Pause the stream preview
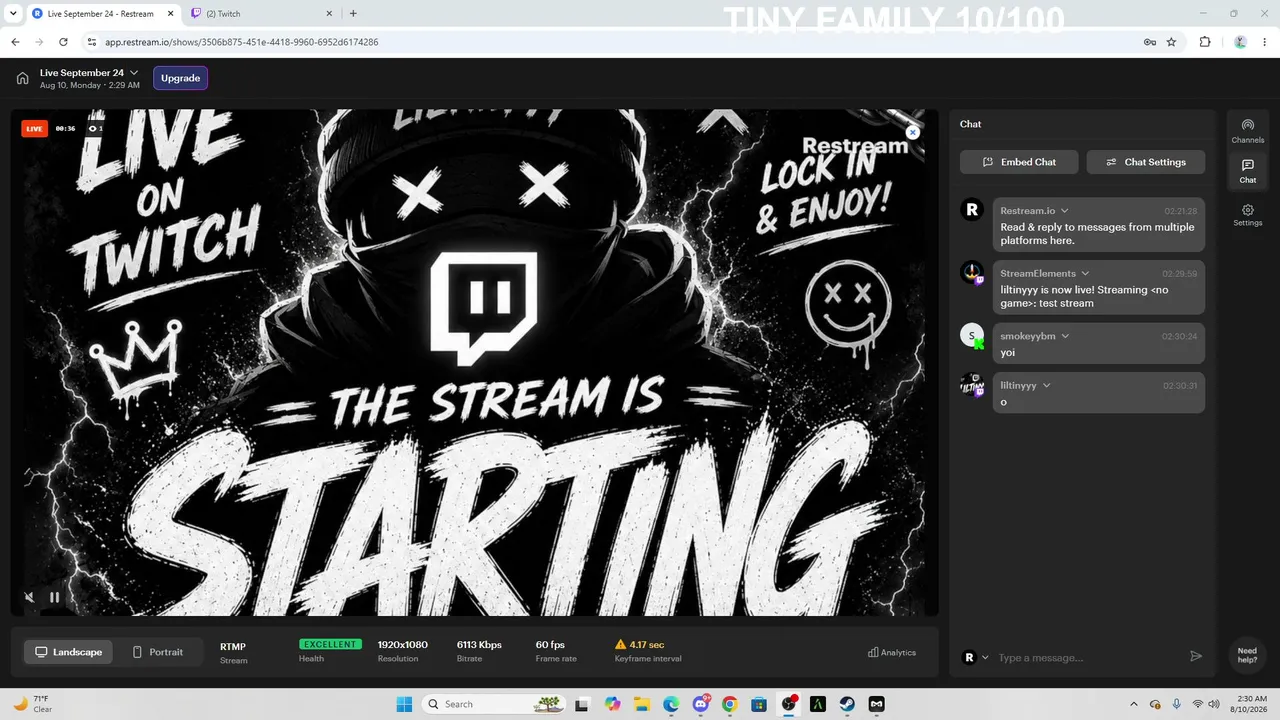This screenshot has width=1280, height=720. (x=55, y=598)
